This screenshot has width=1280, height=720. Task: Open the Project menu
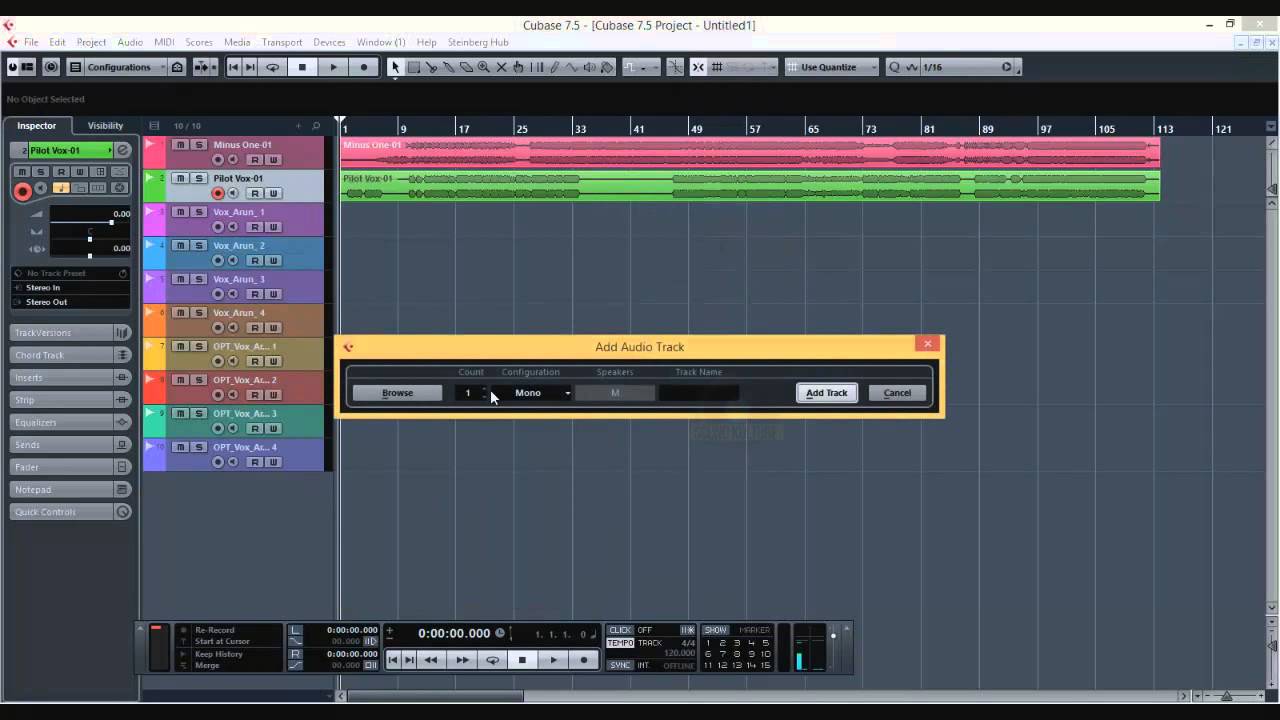click(x=91, y=42)
